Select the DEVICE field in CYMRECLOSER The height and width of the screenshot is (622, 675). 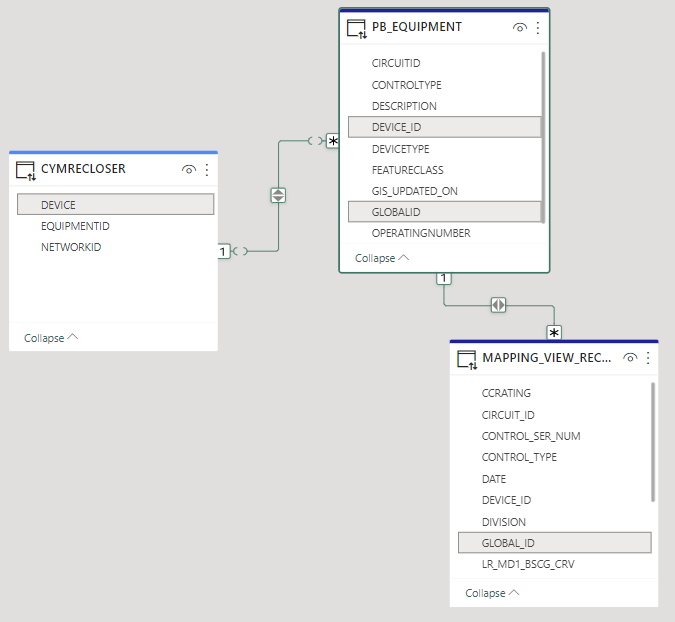click(115, 204)
